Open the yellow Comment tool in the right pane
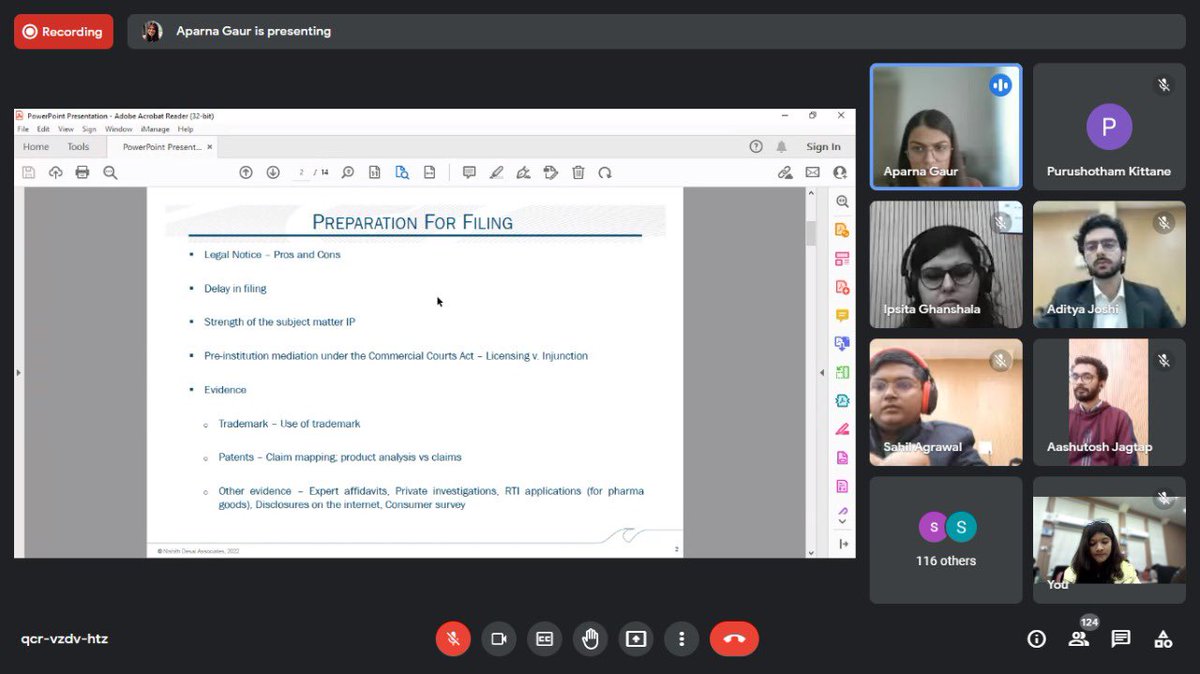The height and width of the screenshot is (674, 1200). coord(842,315)
